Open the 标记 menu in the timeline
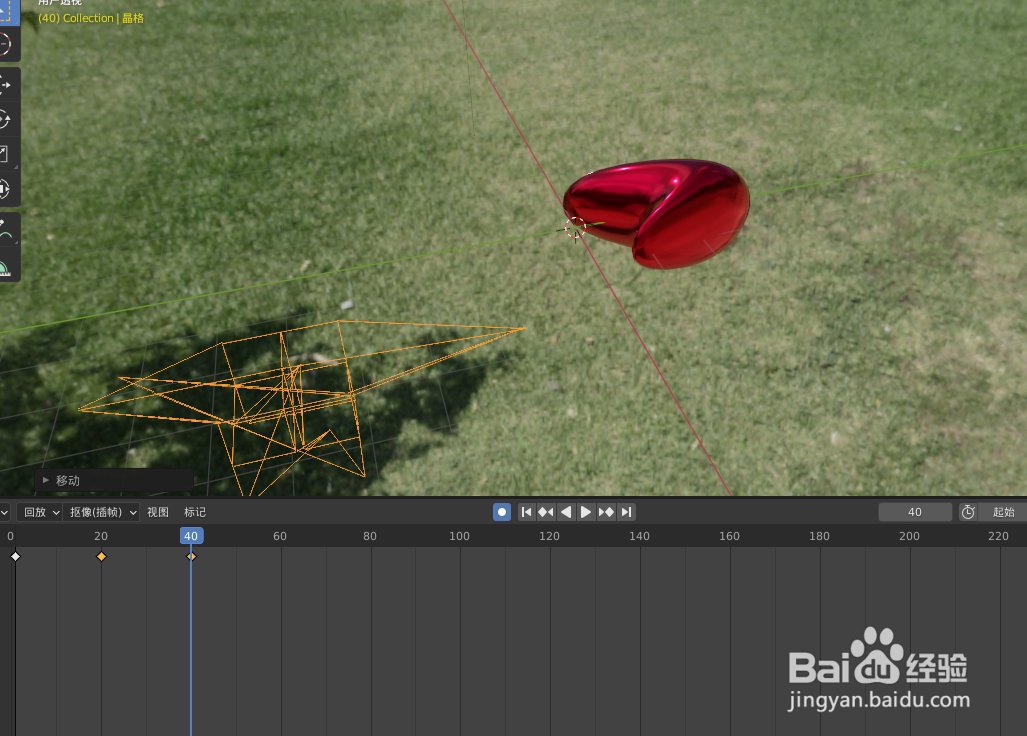This screenshot has height=736, width=1027. [x=194, y=511]
